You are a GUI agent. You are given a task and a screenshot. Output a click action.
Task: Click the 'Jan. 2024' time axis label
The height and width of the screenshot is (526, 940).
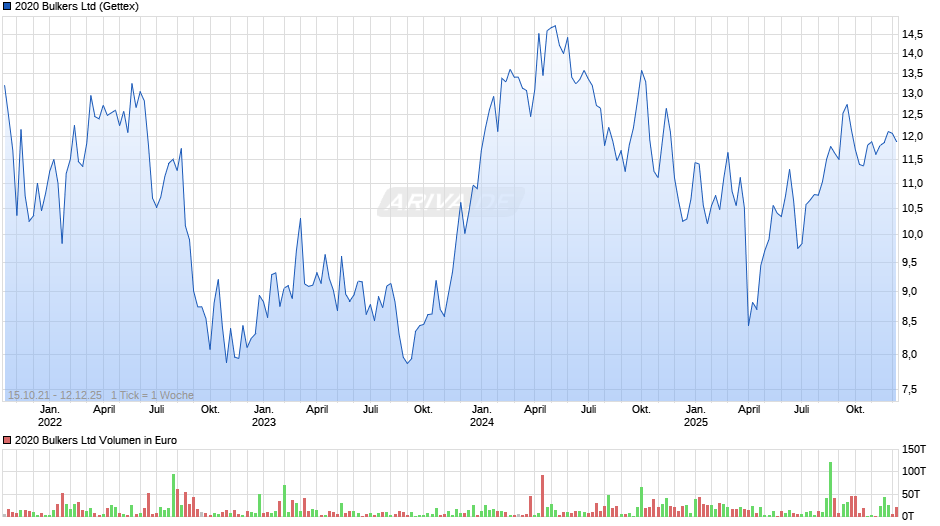[x=482, y=416]
